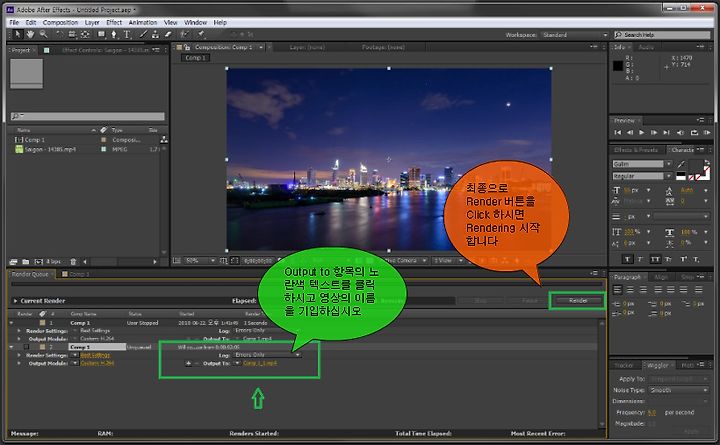The image size is (720, 445).
Task: Start RAM Preview playback
Action: click(707, 133)
